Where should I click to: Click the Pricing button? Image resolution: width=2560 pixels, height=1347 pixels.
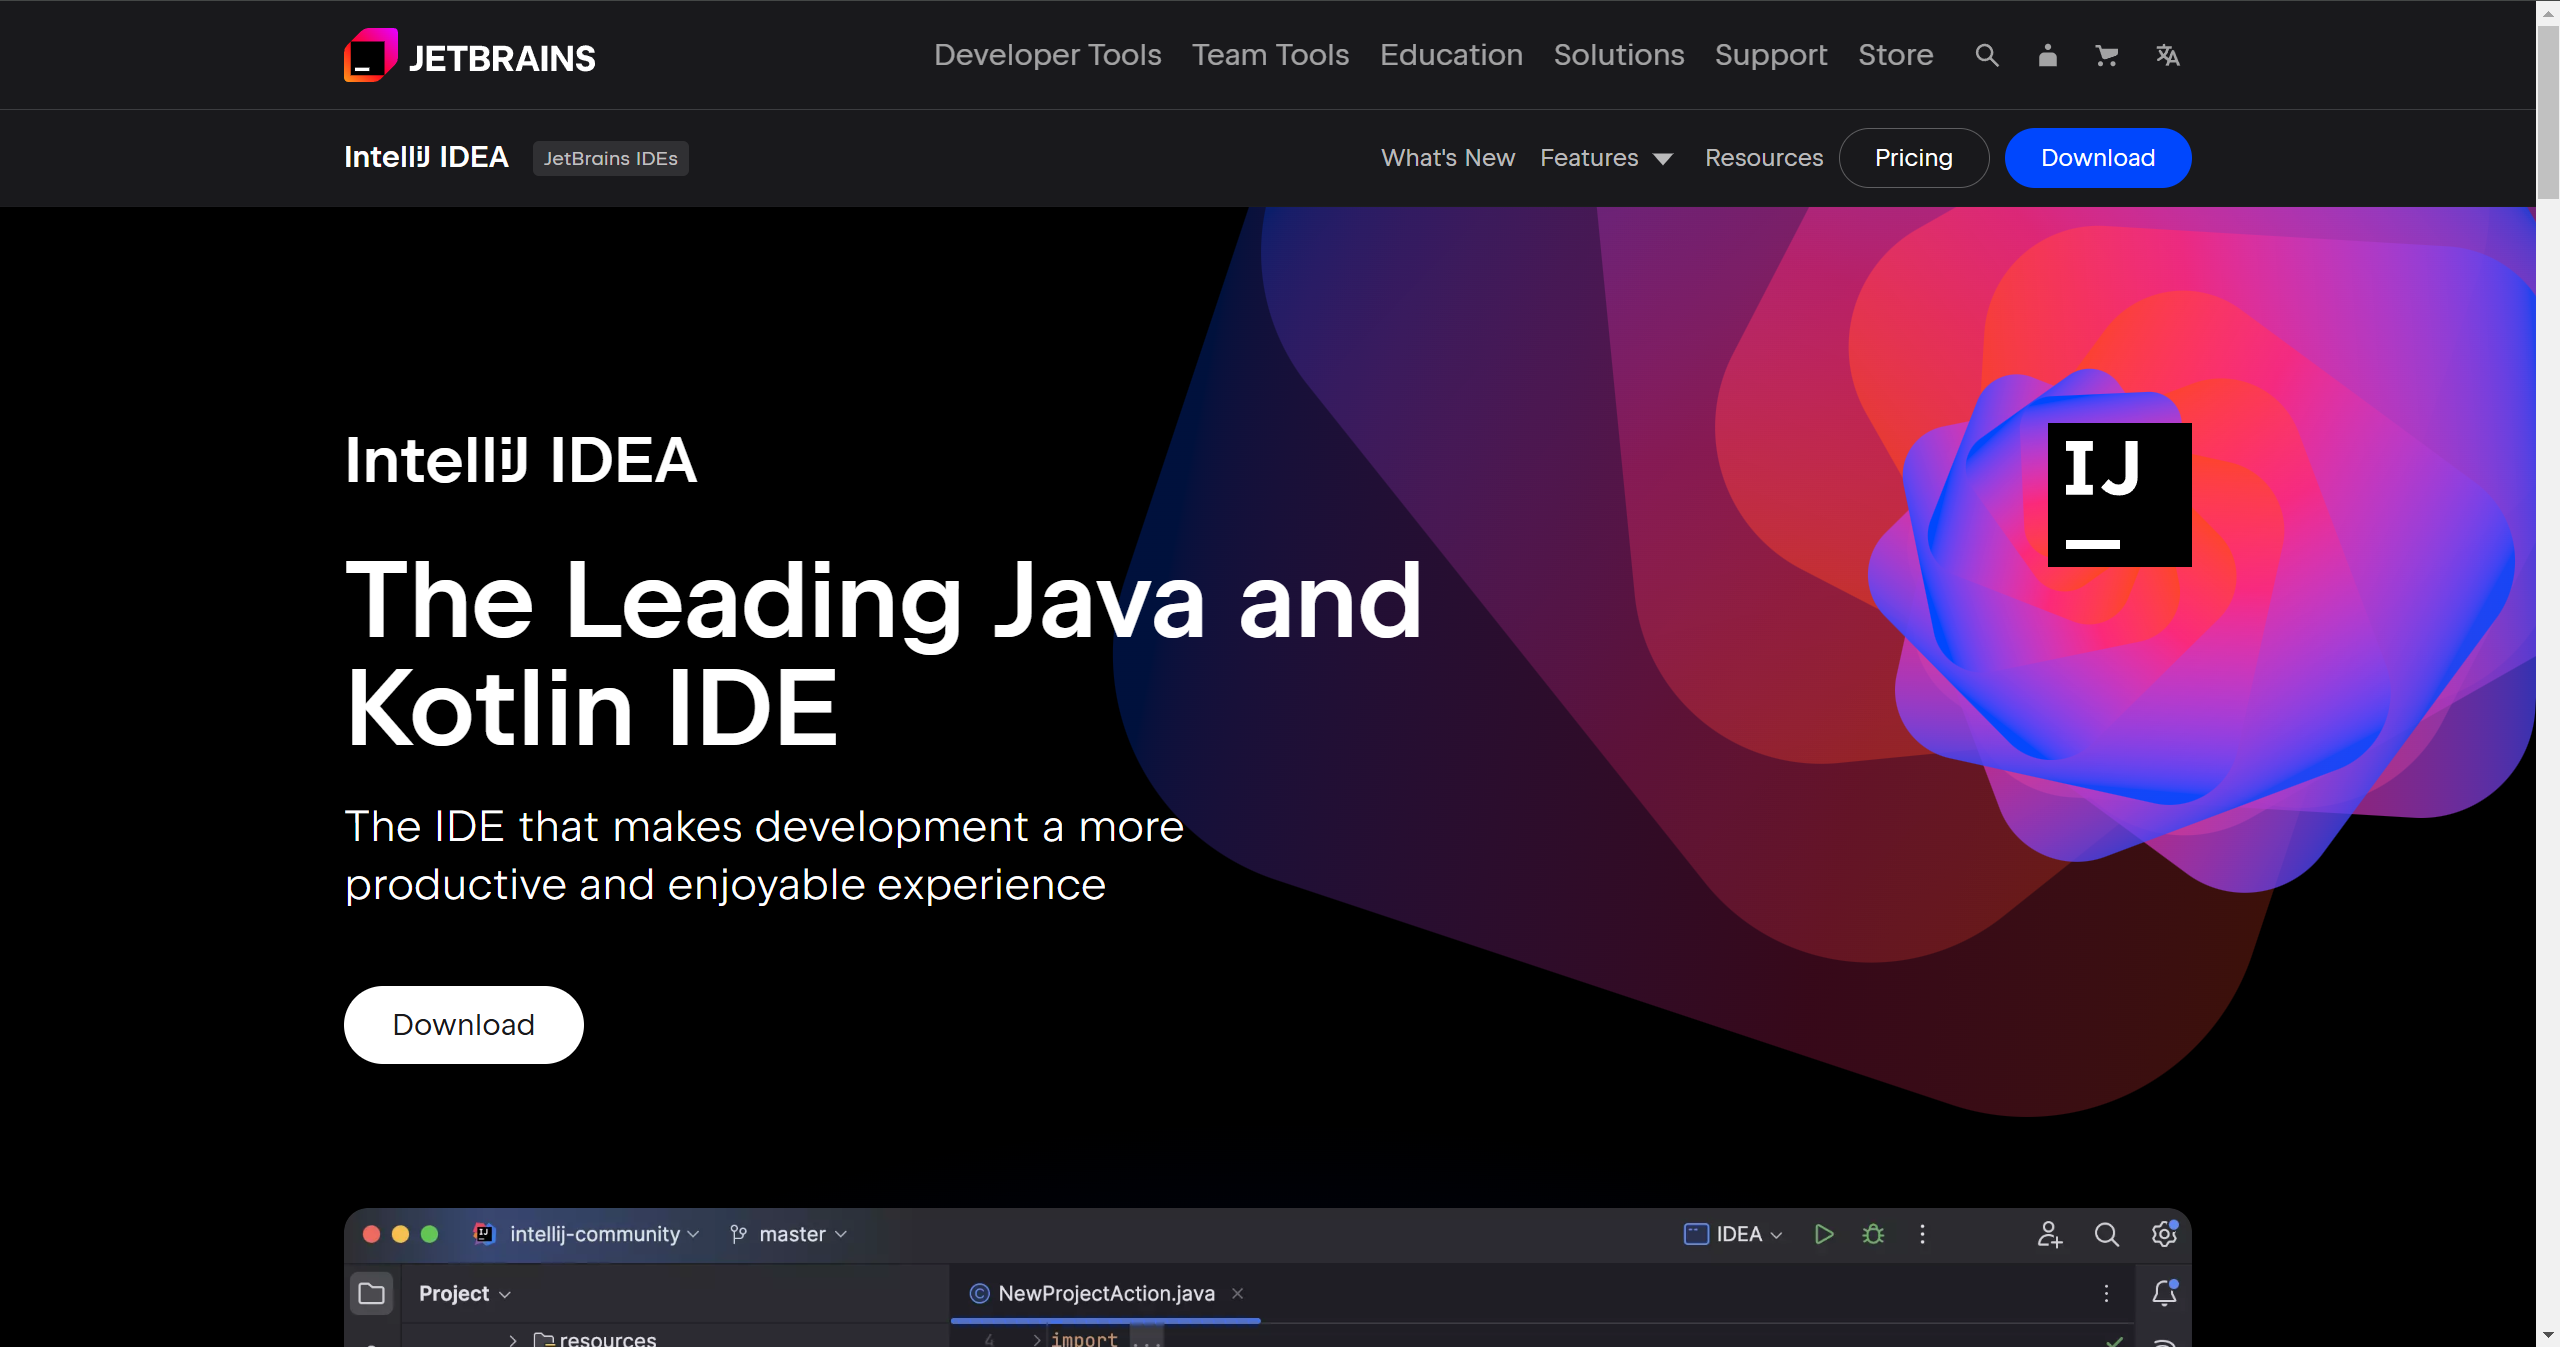[1913, 158]
